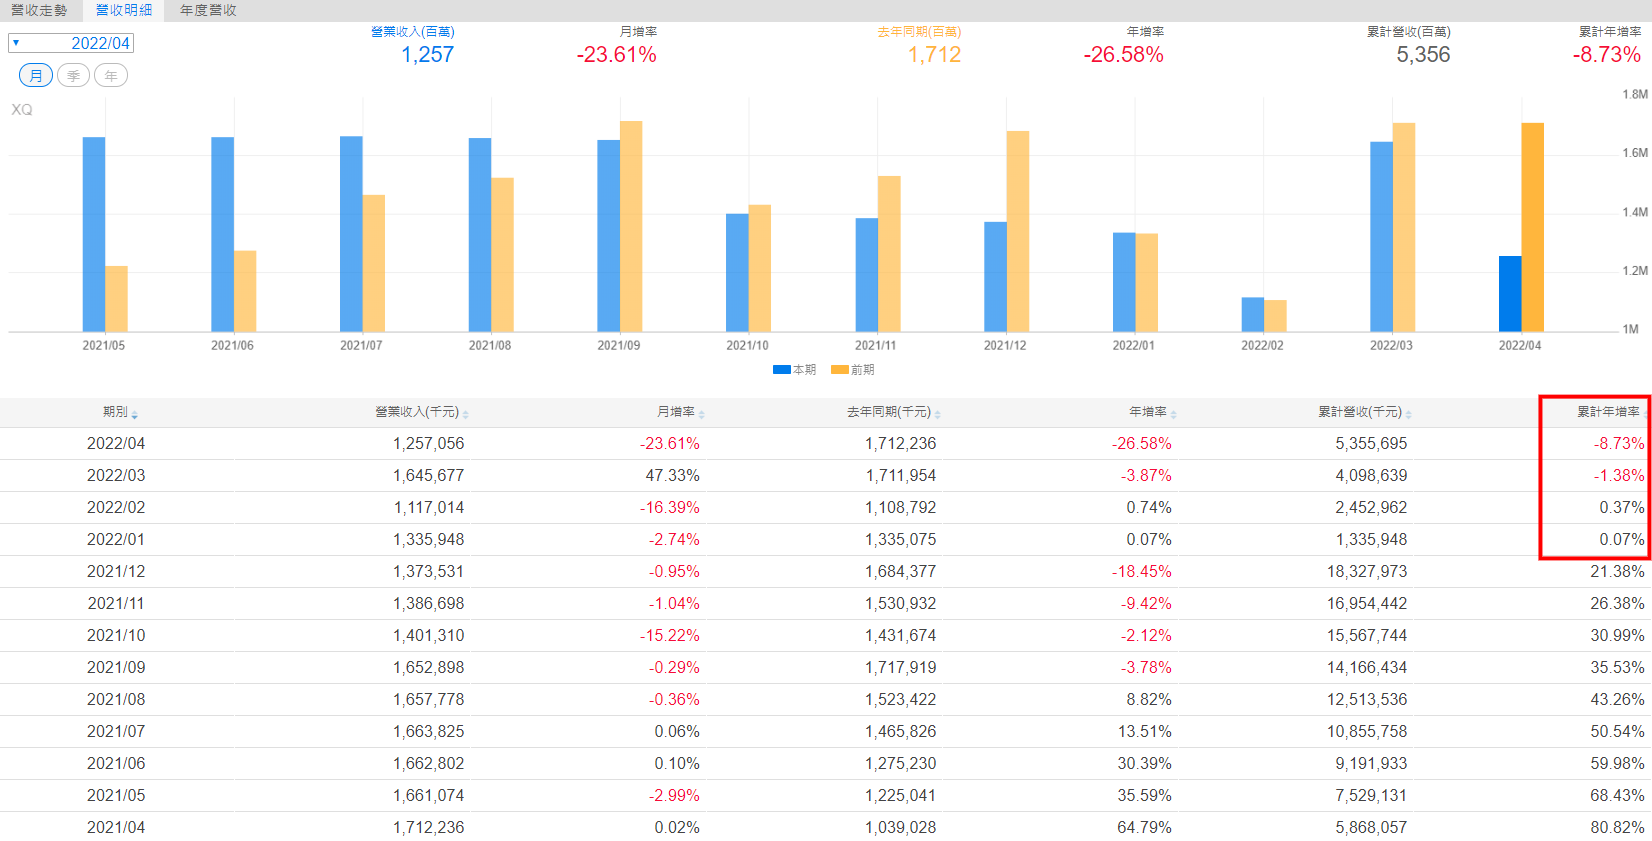Click the 2022/04 dark orange prior-period bar
Screen dimensions: 1652x841
tap(1533, 227)
